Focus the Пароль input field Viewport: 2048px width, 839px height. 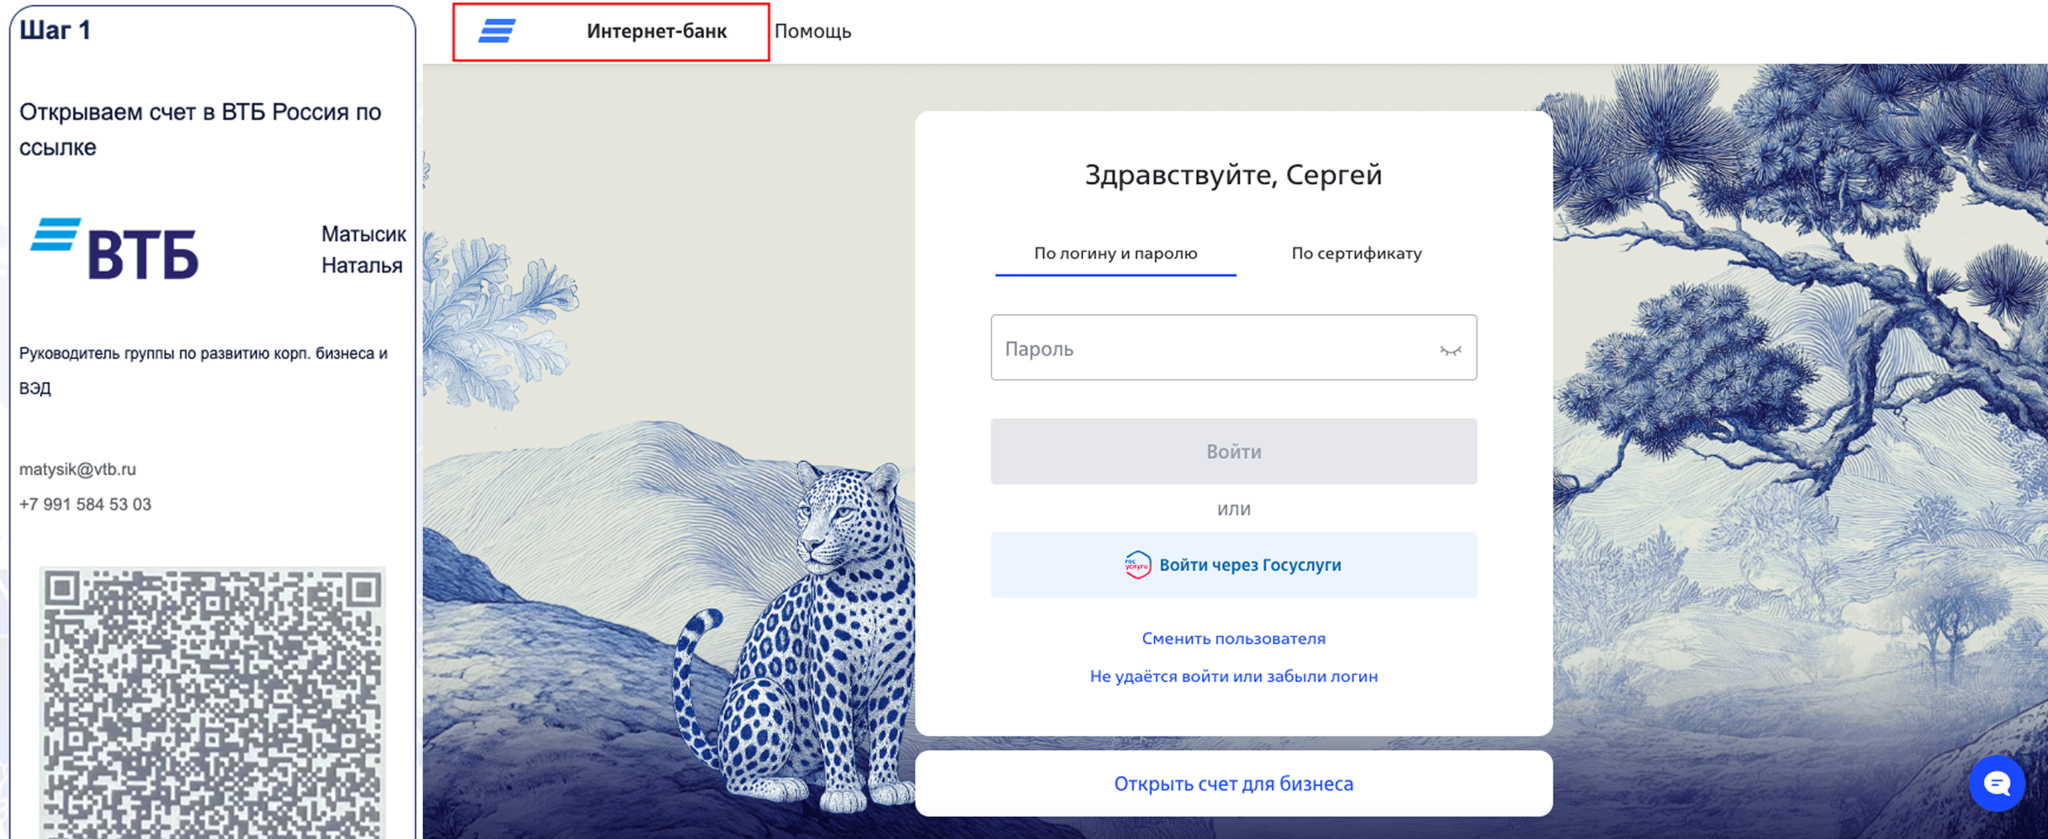pyautogui.click(x=1233, y=348)
